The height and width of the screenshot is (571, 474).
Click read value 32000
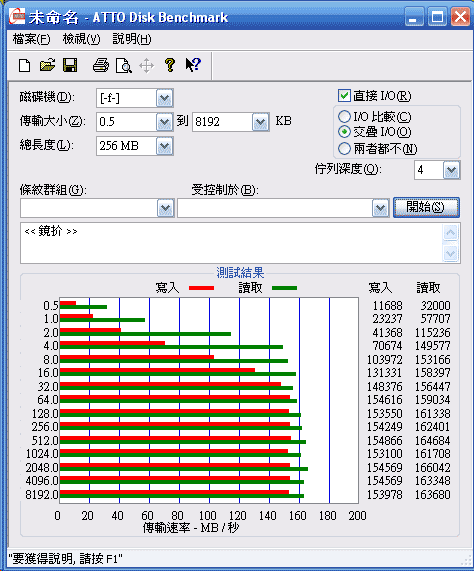click(x=435, y=305)
